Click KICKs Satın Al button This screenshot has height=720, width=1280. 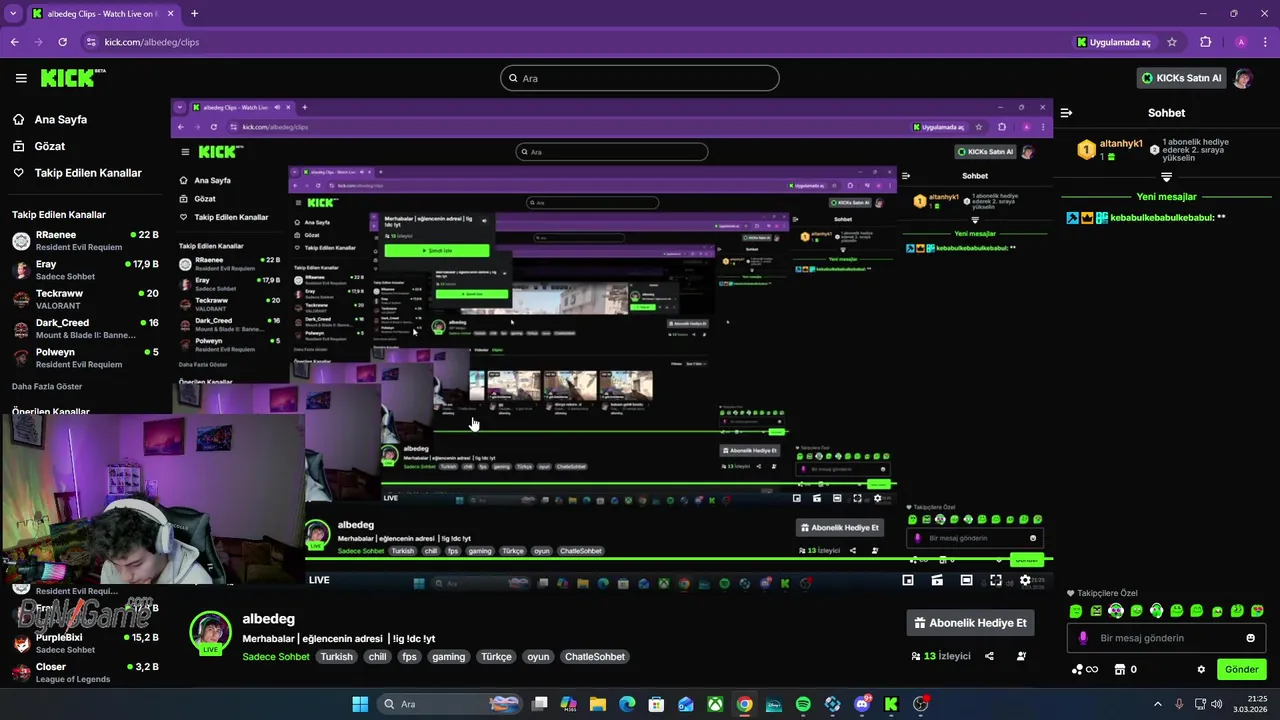pos(1181,78)
